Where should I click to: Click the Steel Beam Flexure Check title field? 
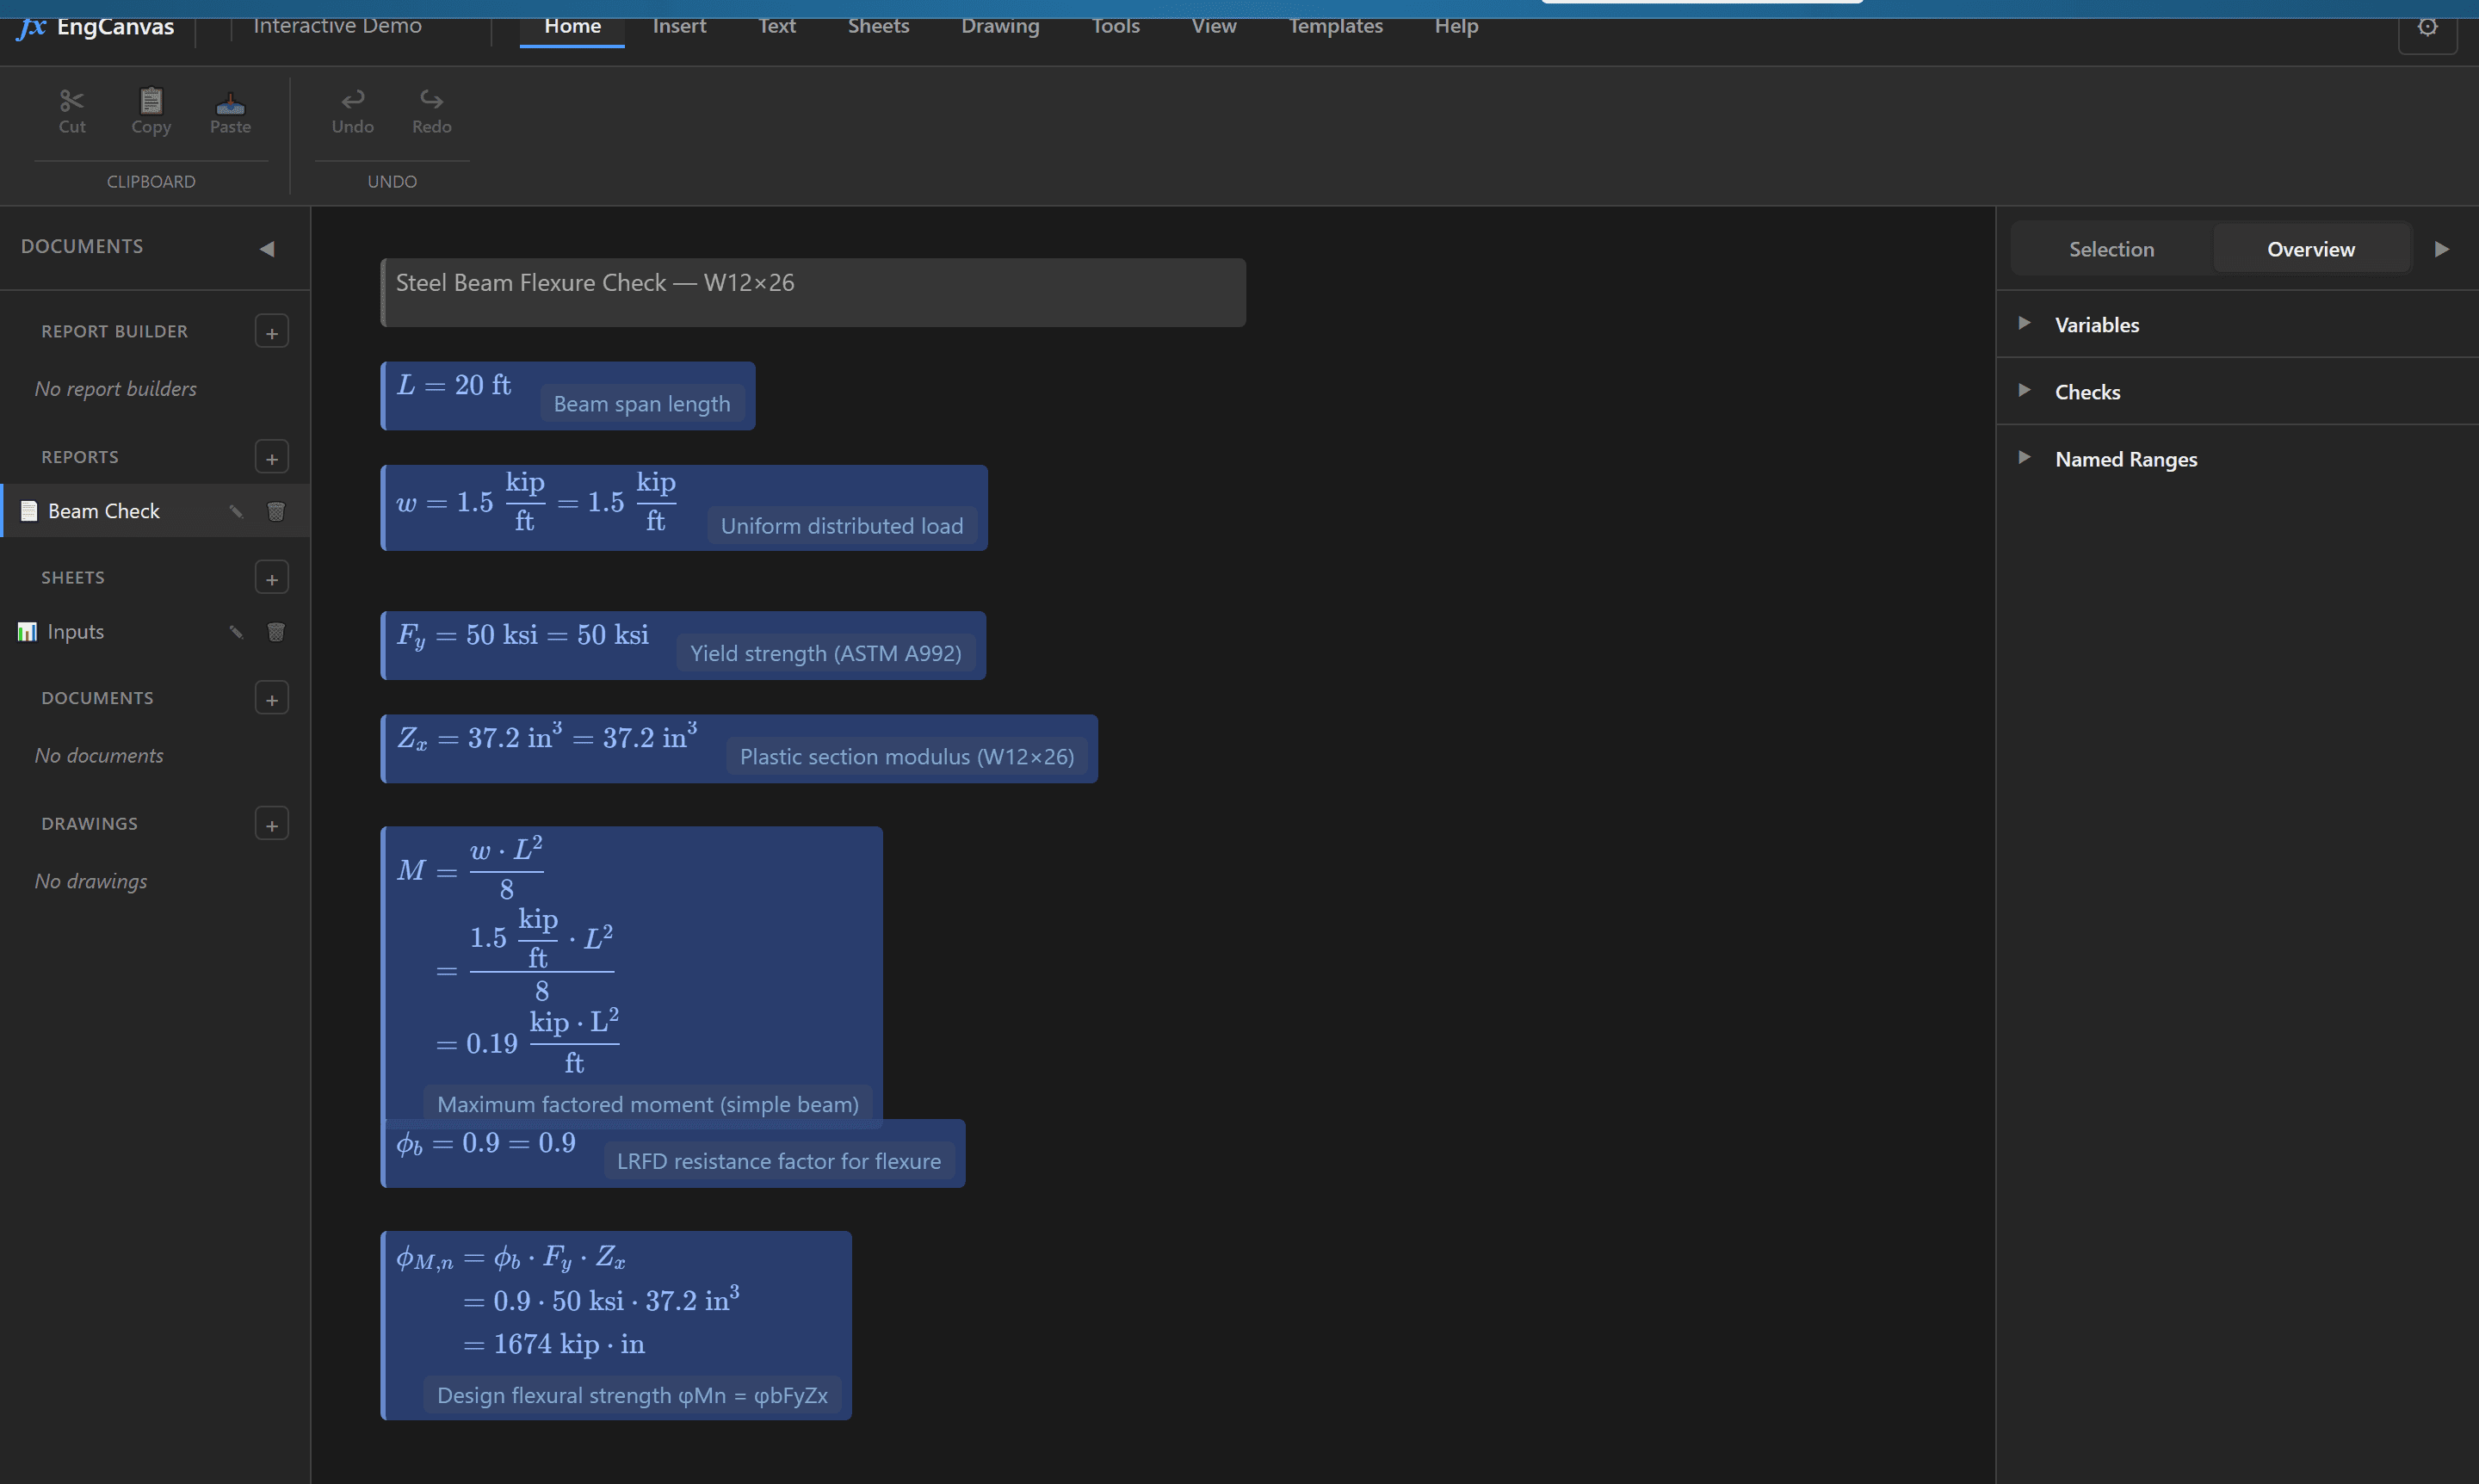[813, 292]
